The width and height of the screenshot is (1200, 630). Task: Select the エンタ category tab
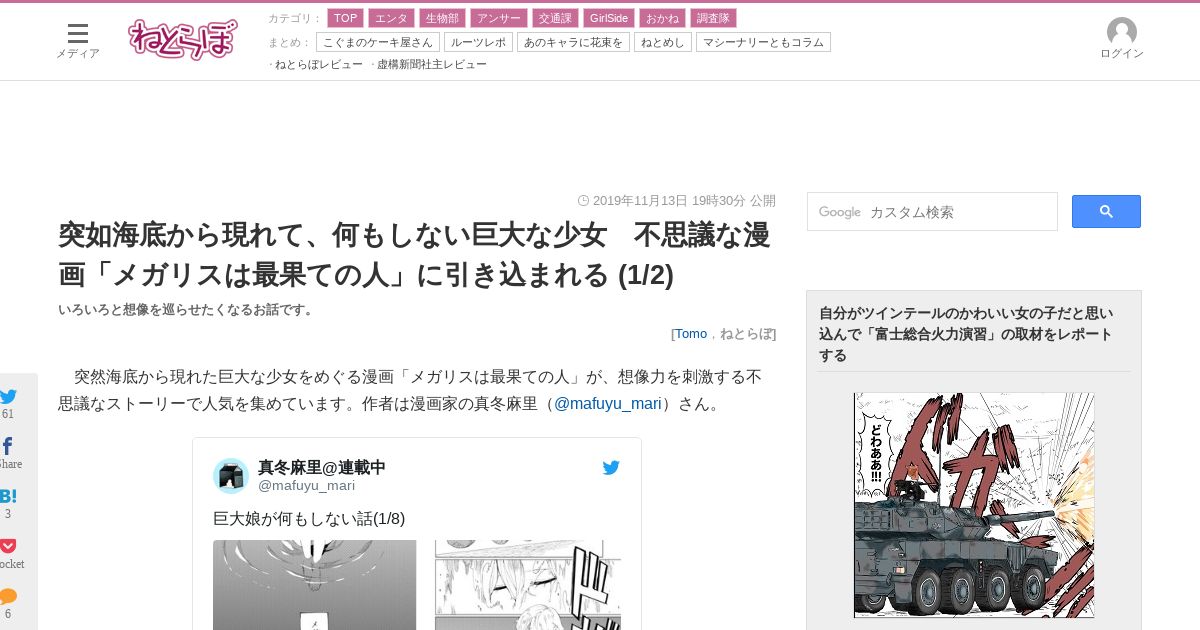tap(391, 18)
